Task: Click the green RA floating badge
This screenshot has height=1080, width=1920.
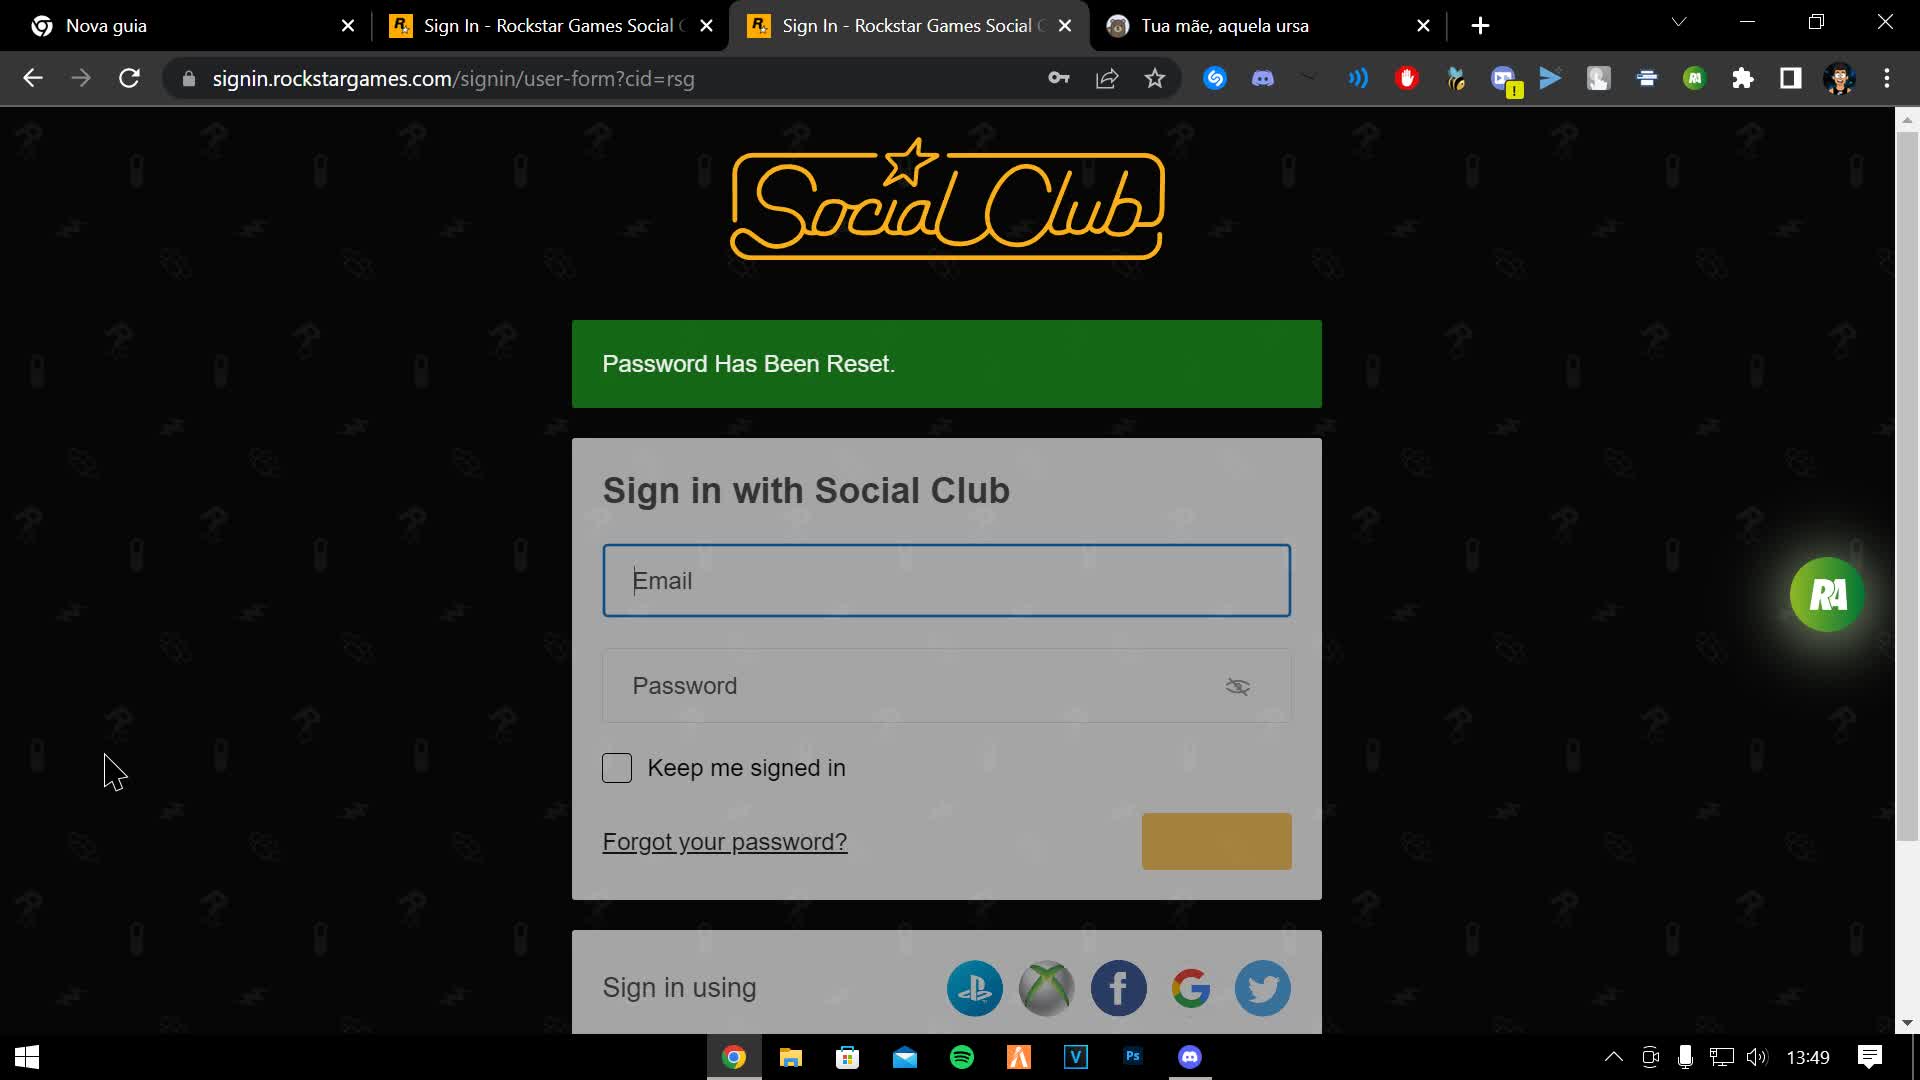Action: (x=1827, y=595)
